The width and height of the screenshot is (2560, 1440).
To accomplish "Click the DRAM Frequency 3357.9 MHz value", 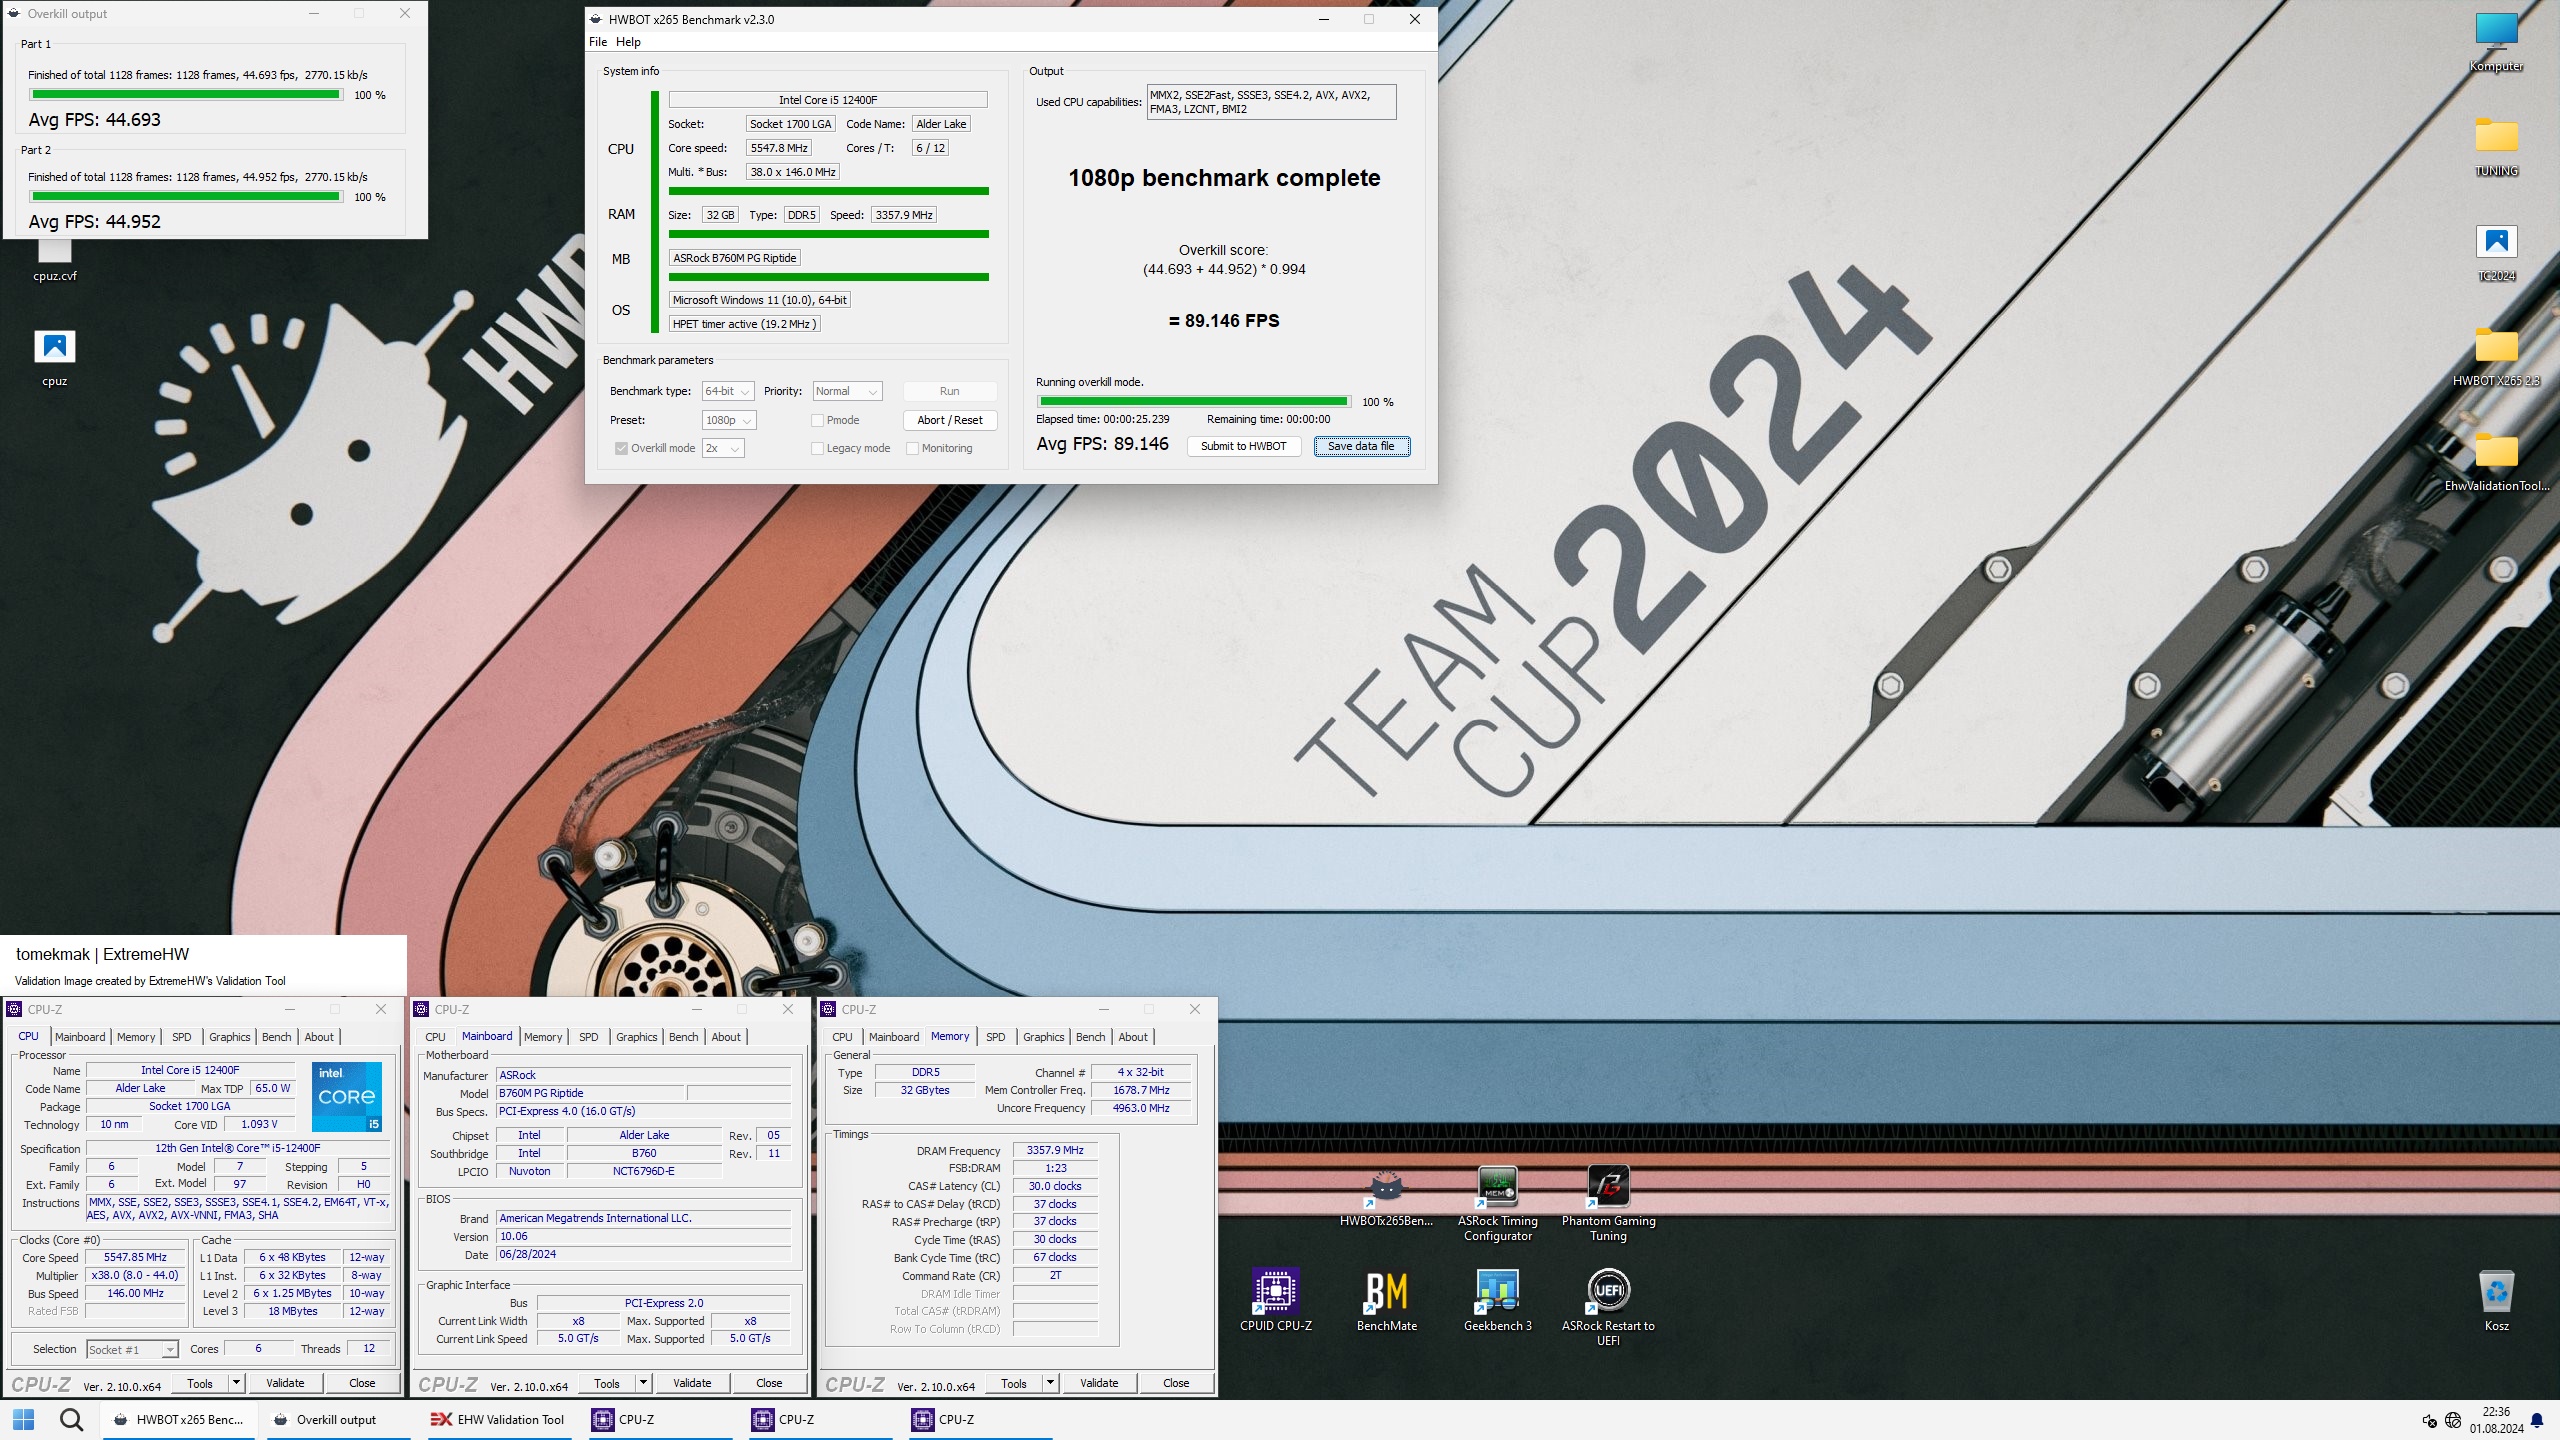I will 1055,1151.
